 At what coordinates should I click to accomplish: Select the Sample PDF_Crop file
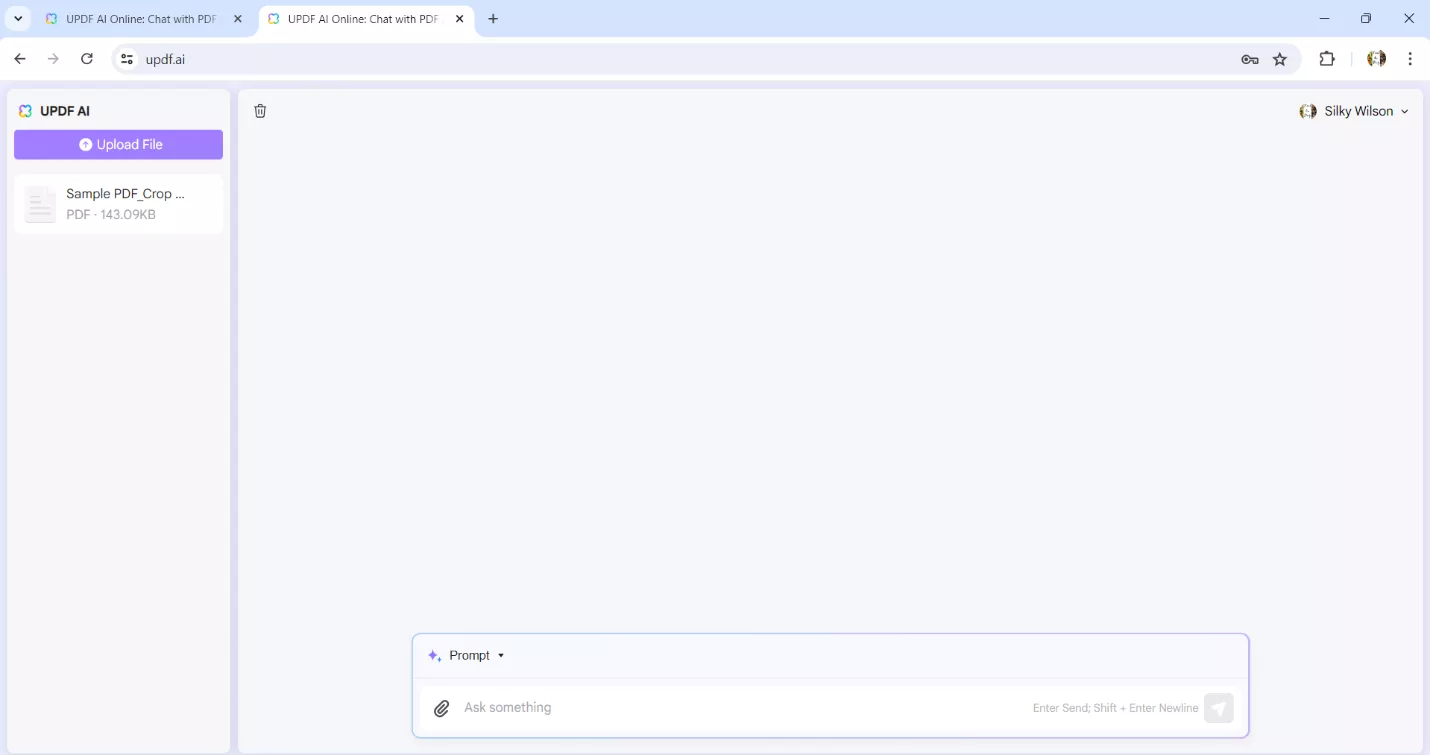click(x=118, y=203)
